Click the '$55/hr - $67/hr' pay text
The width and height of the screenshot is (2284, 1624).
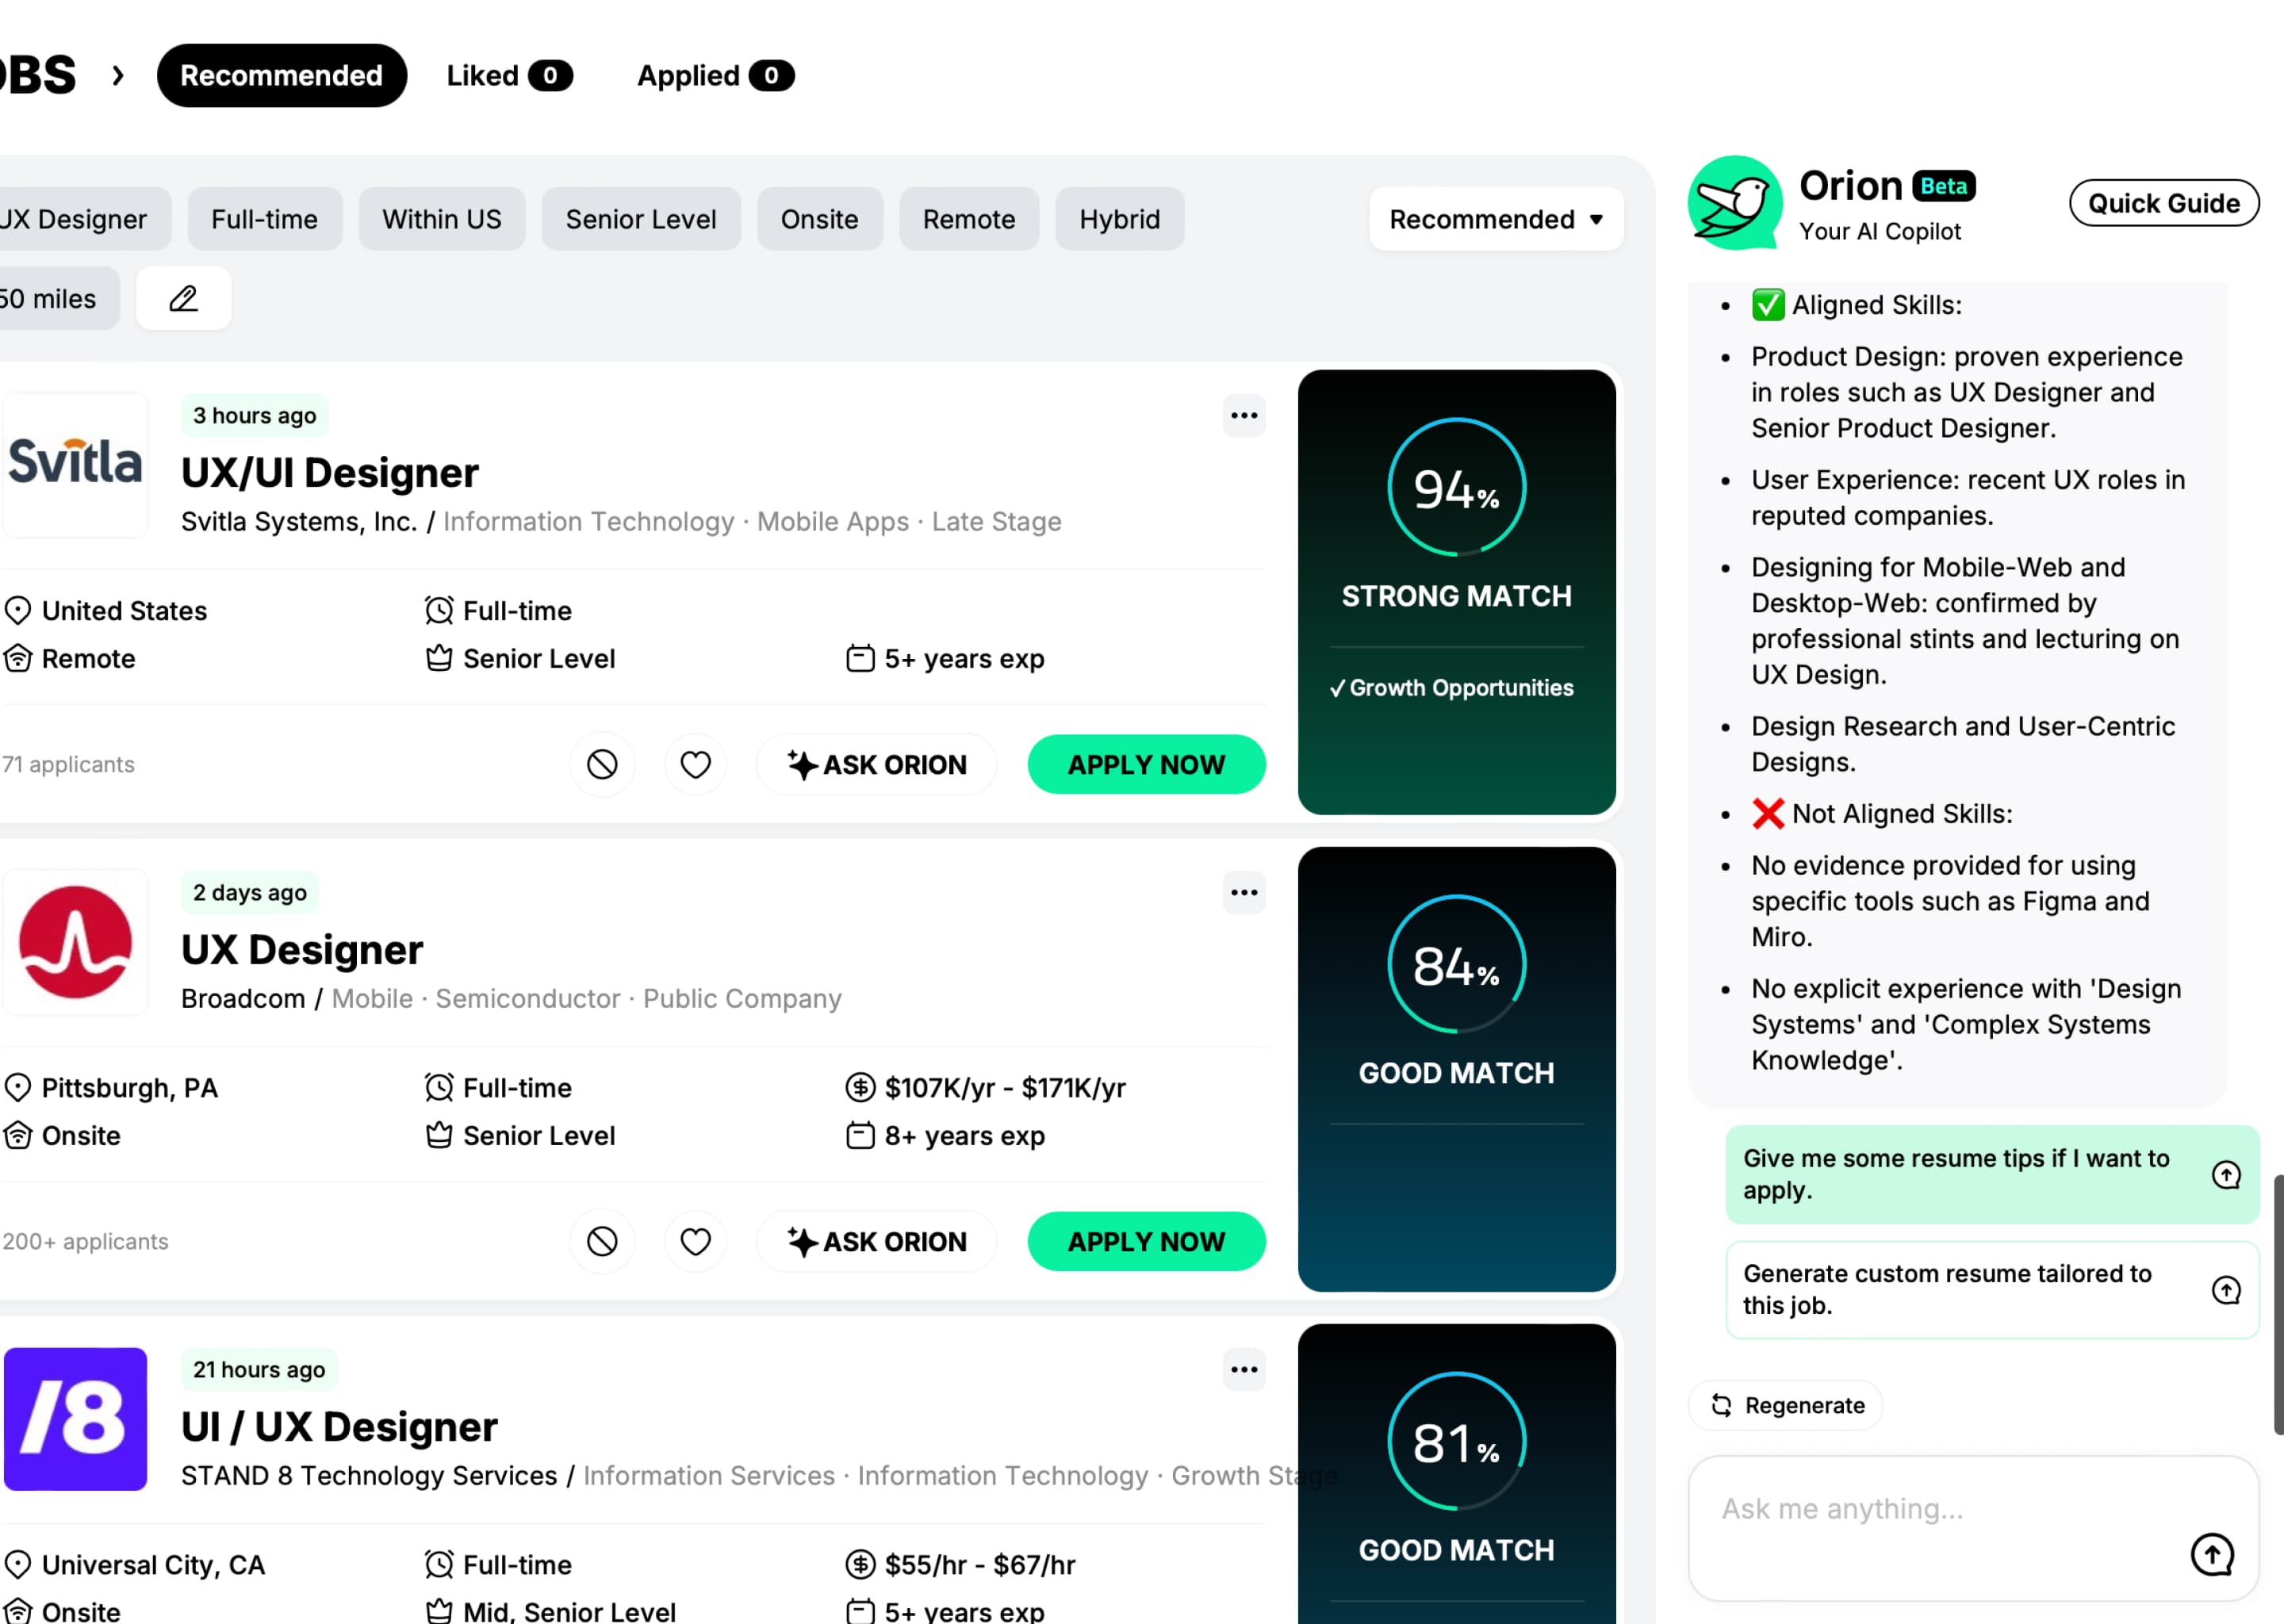(980, 1565)
